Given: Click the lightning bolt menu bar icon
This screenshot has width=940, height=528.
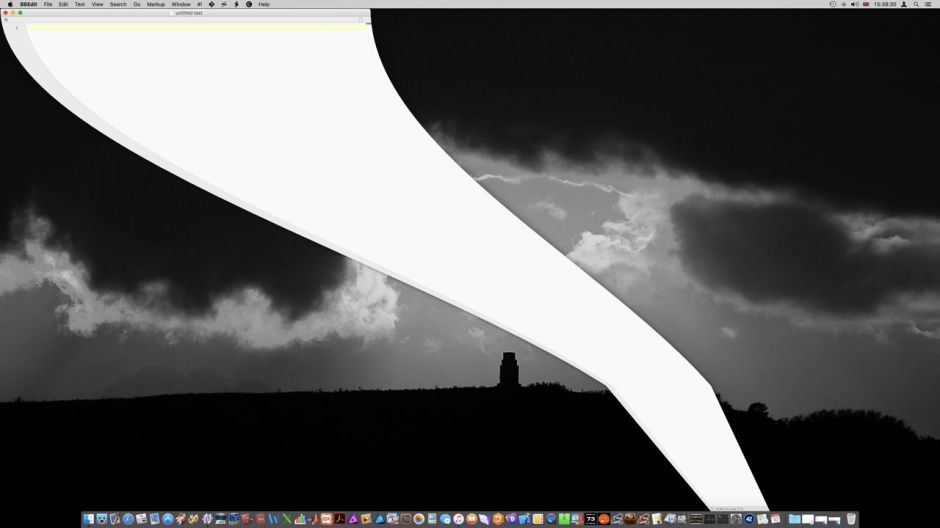Looking at the screenshot, I should [x=236, y=4].
